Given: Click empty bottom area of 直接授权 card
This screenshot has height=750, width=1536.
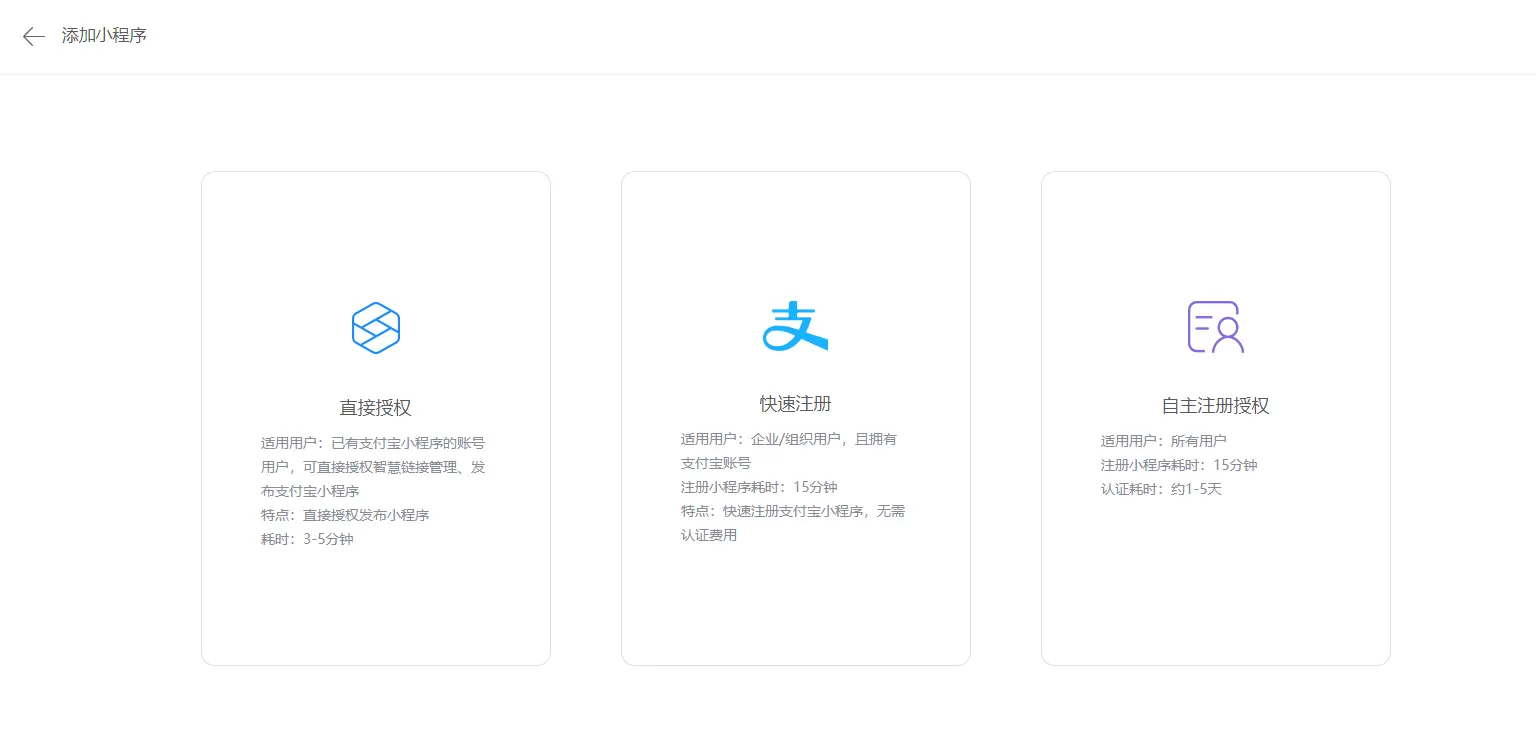Looking at the screenshot, I should tap(375, 610).
